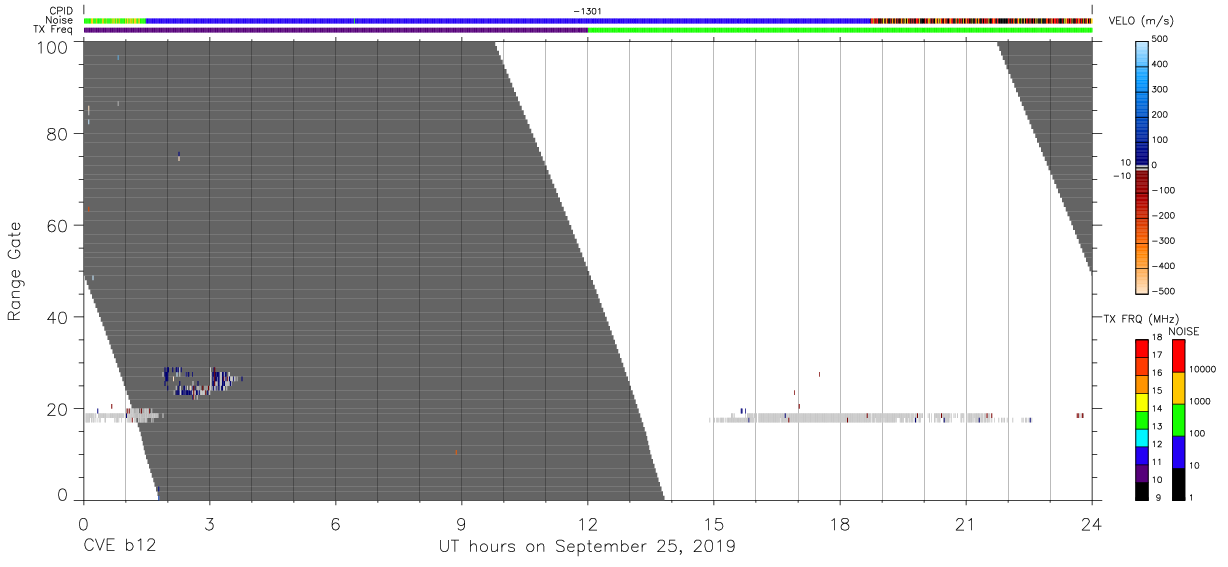Click the blue 10 swatch in NOISE legend
The image size is (1228, 567).
tap(1177, 452)
